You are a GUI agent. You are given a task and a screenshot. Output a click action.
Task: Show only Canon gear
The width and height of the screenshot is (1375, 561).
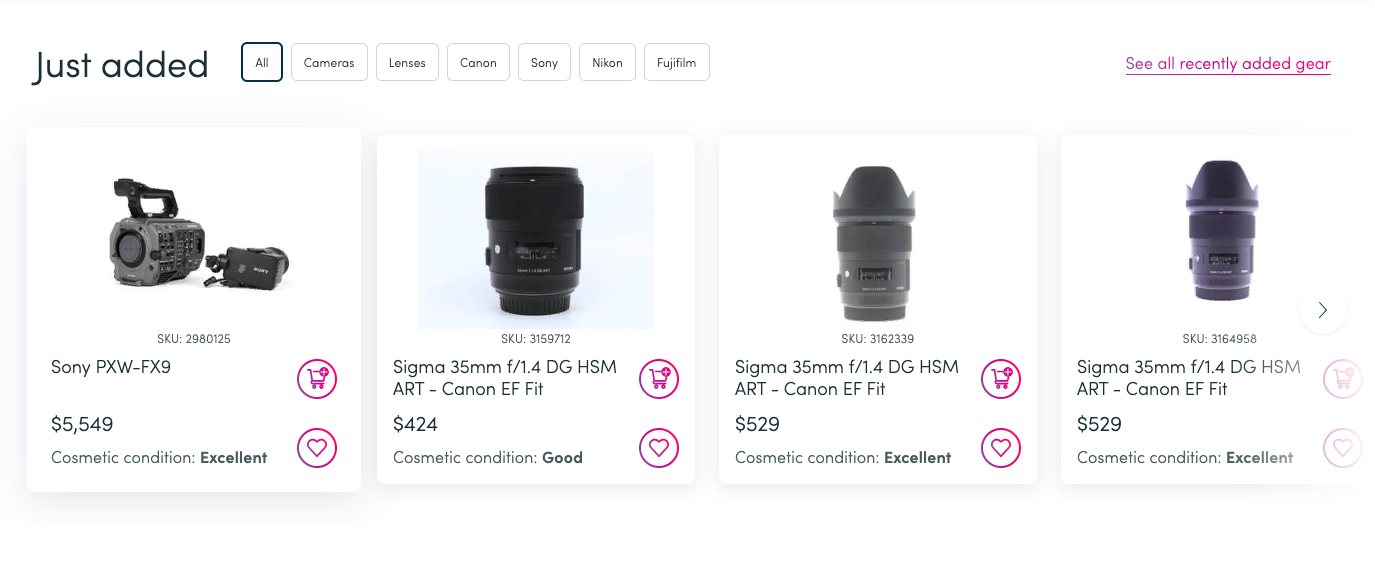(x=478, y=62)
